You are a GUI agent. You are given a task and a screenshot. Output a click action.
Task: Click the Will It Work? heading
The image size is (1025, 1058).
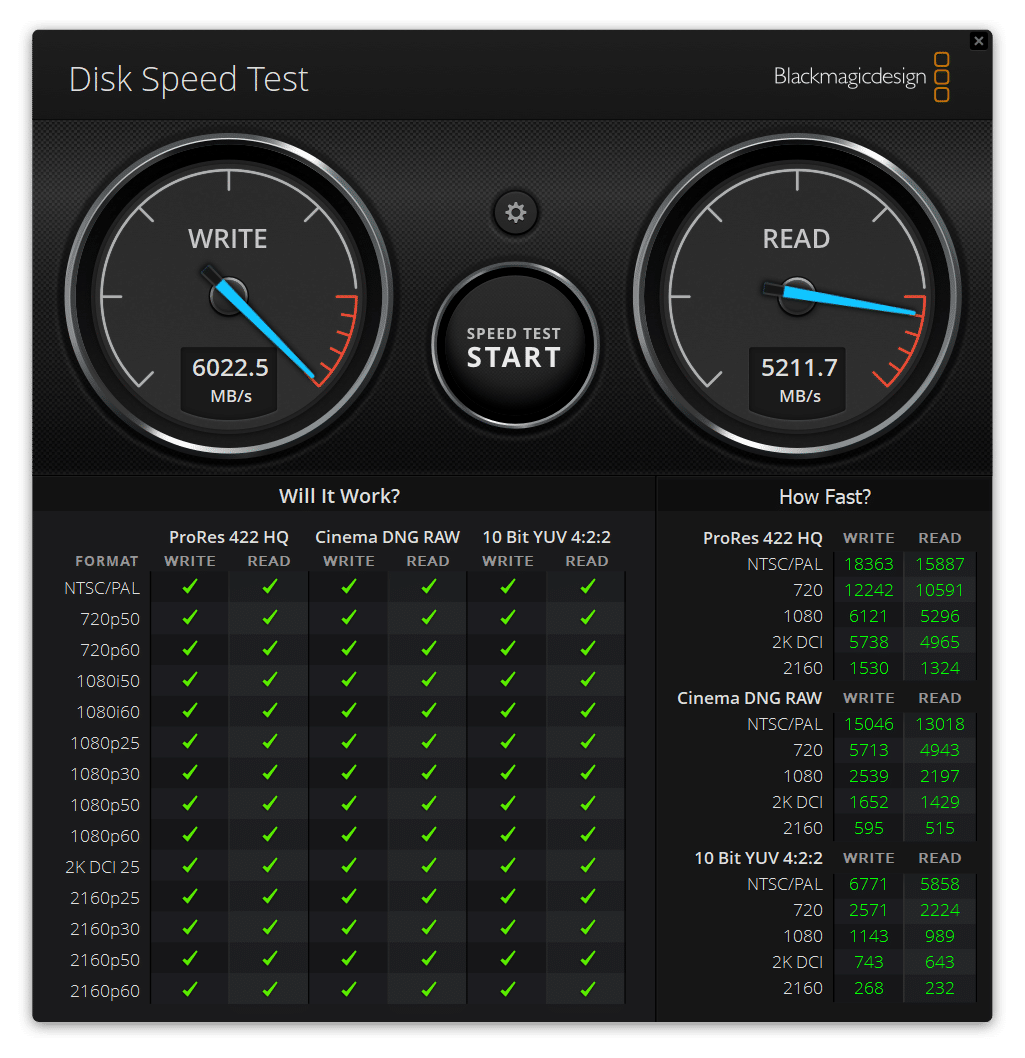click(x=339, y=496)
